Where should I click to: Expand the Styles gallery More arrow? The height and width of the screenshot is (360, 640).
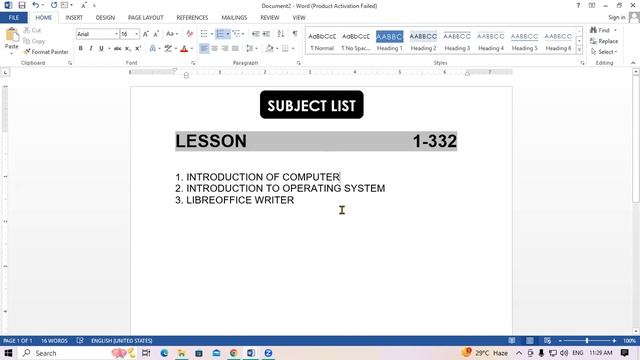coord(579,50)
